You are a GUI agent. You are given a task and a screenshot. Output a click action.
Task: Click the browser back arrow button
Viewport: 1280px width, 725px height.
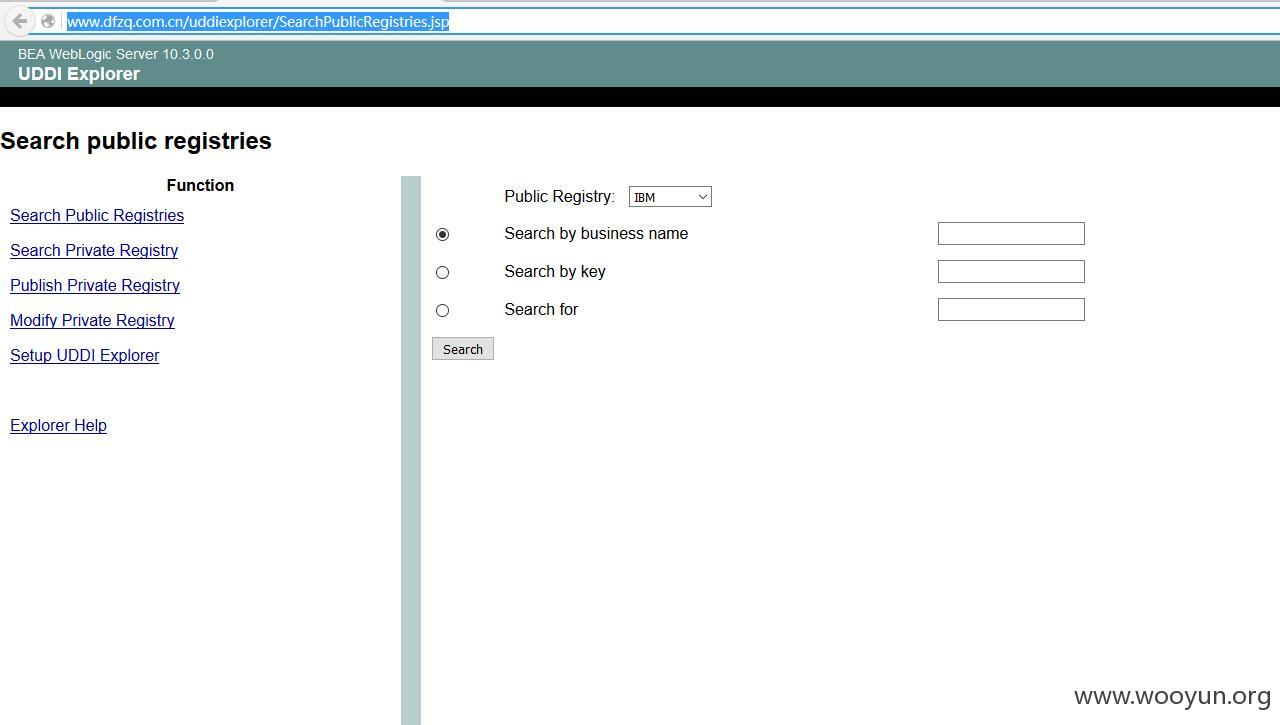point(20,21)
